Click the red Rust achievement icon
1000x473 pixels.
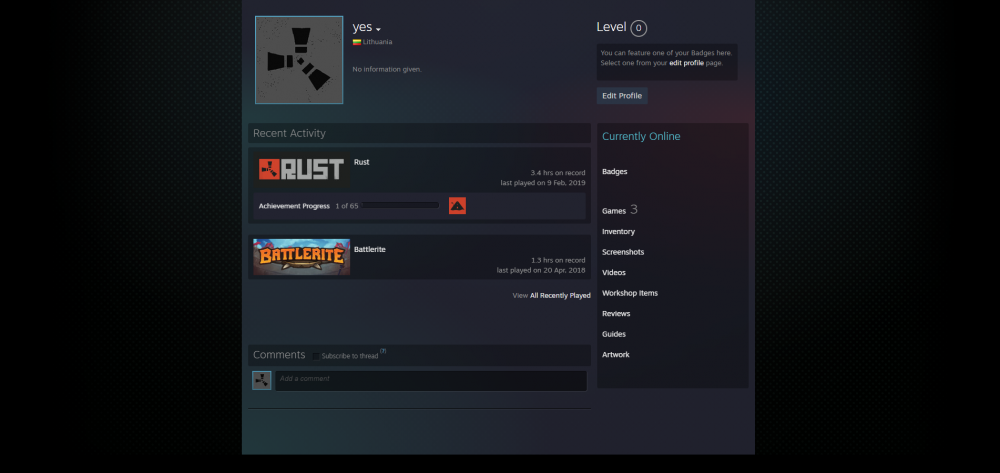pyautogui.click(x=457, y=206)
